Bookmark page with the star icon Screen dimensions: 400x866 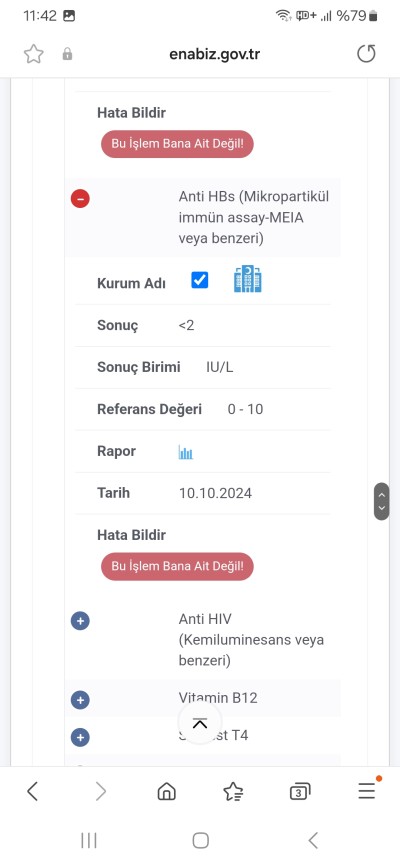[x=34, y=54]
